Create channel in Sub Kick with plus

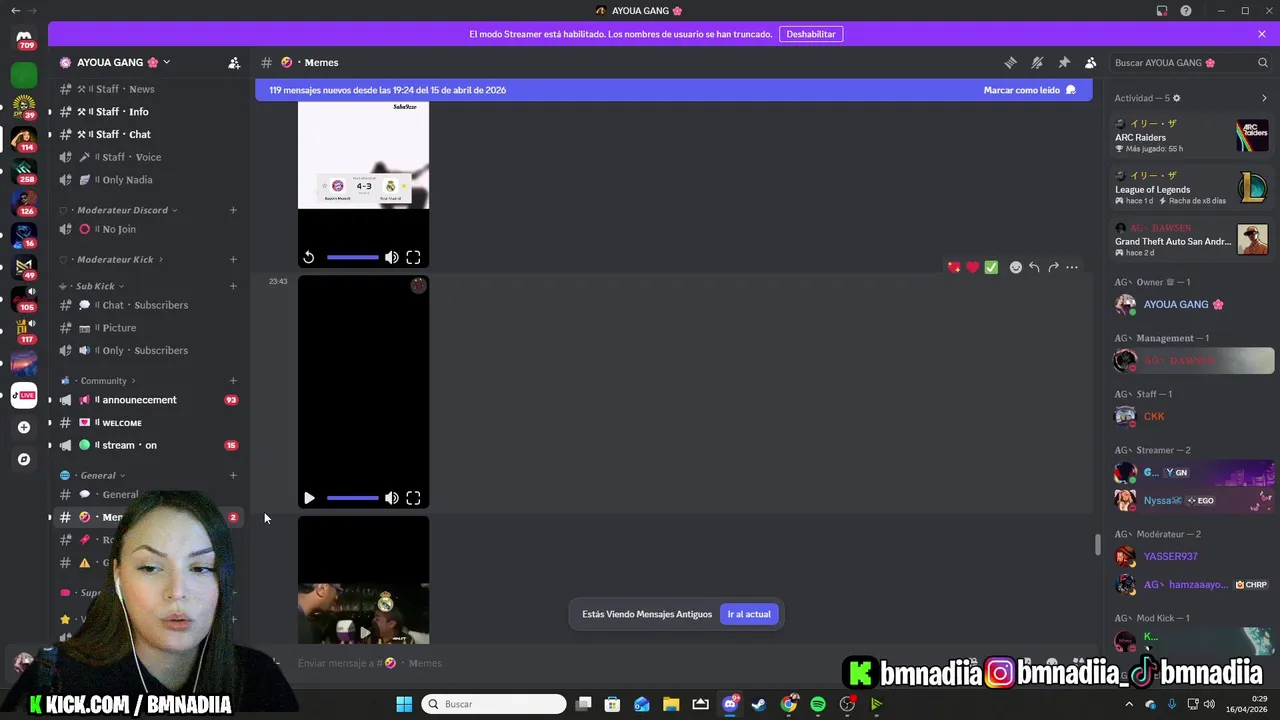coord(233,286)
